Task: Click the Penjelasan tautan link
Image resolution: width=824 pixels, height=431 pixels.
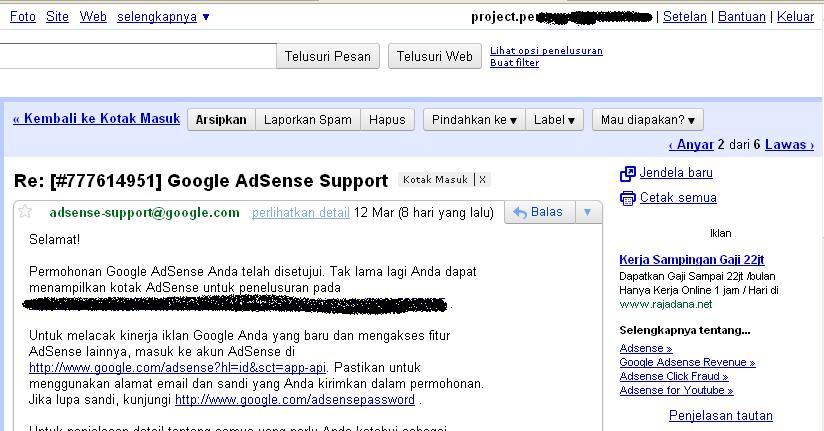Action: pyautogui.click(x=720, y=416)
